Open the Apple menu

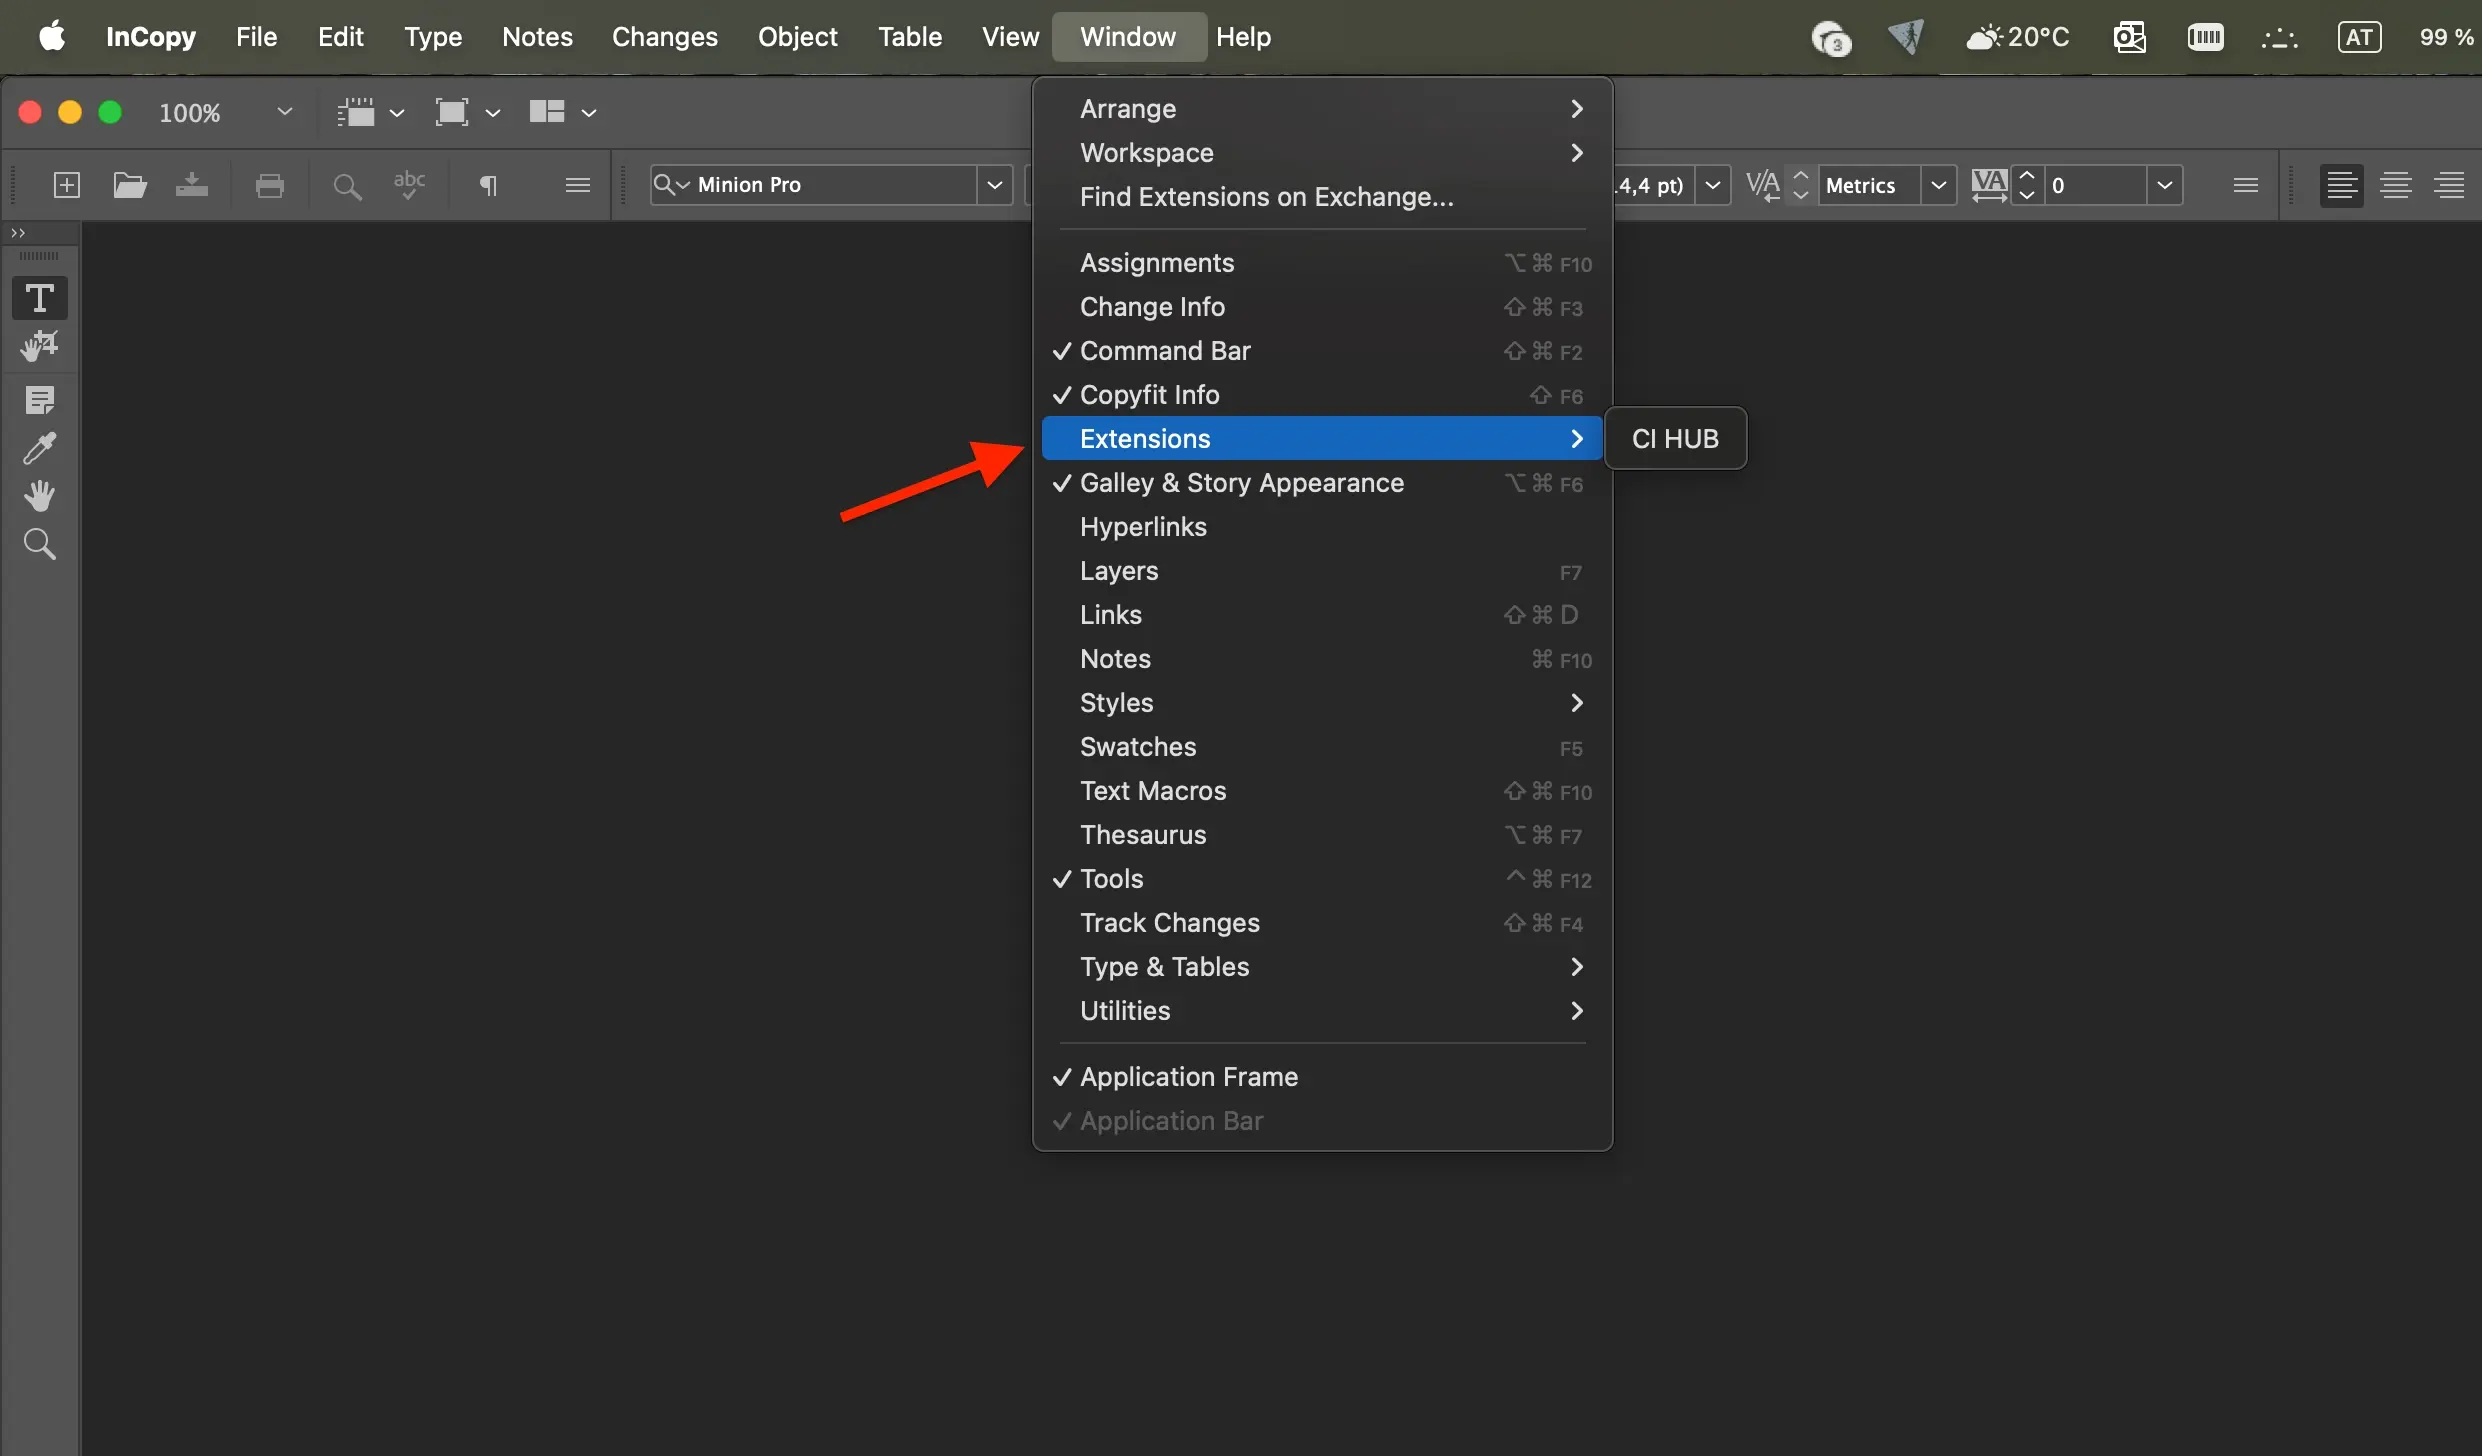[x=52, y=37]
